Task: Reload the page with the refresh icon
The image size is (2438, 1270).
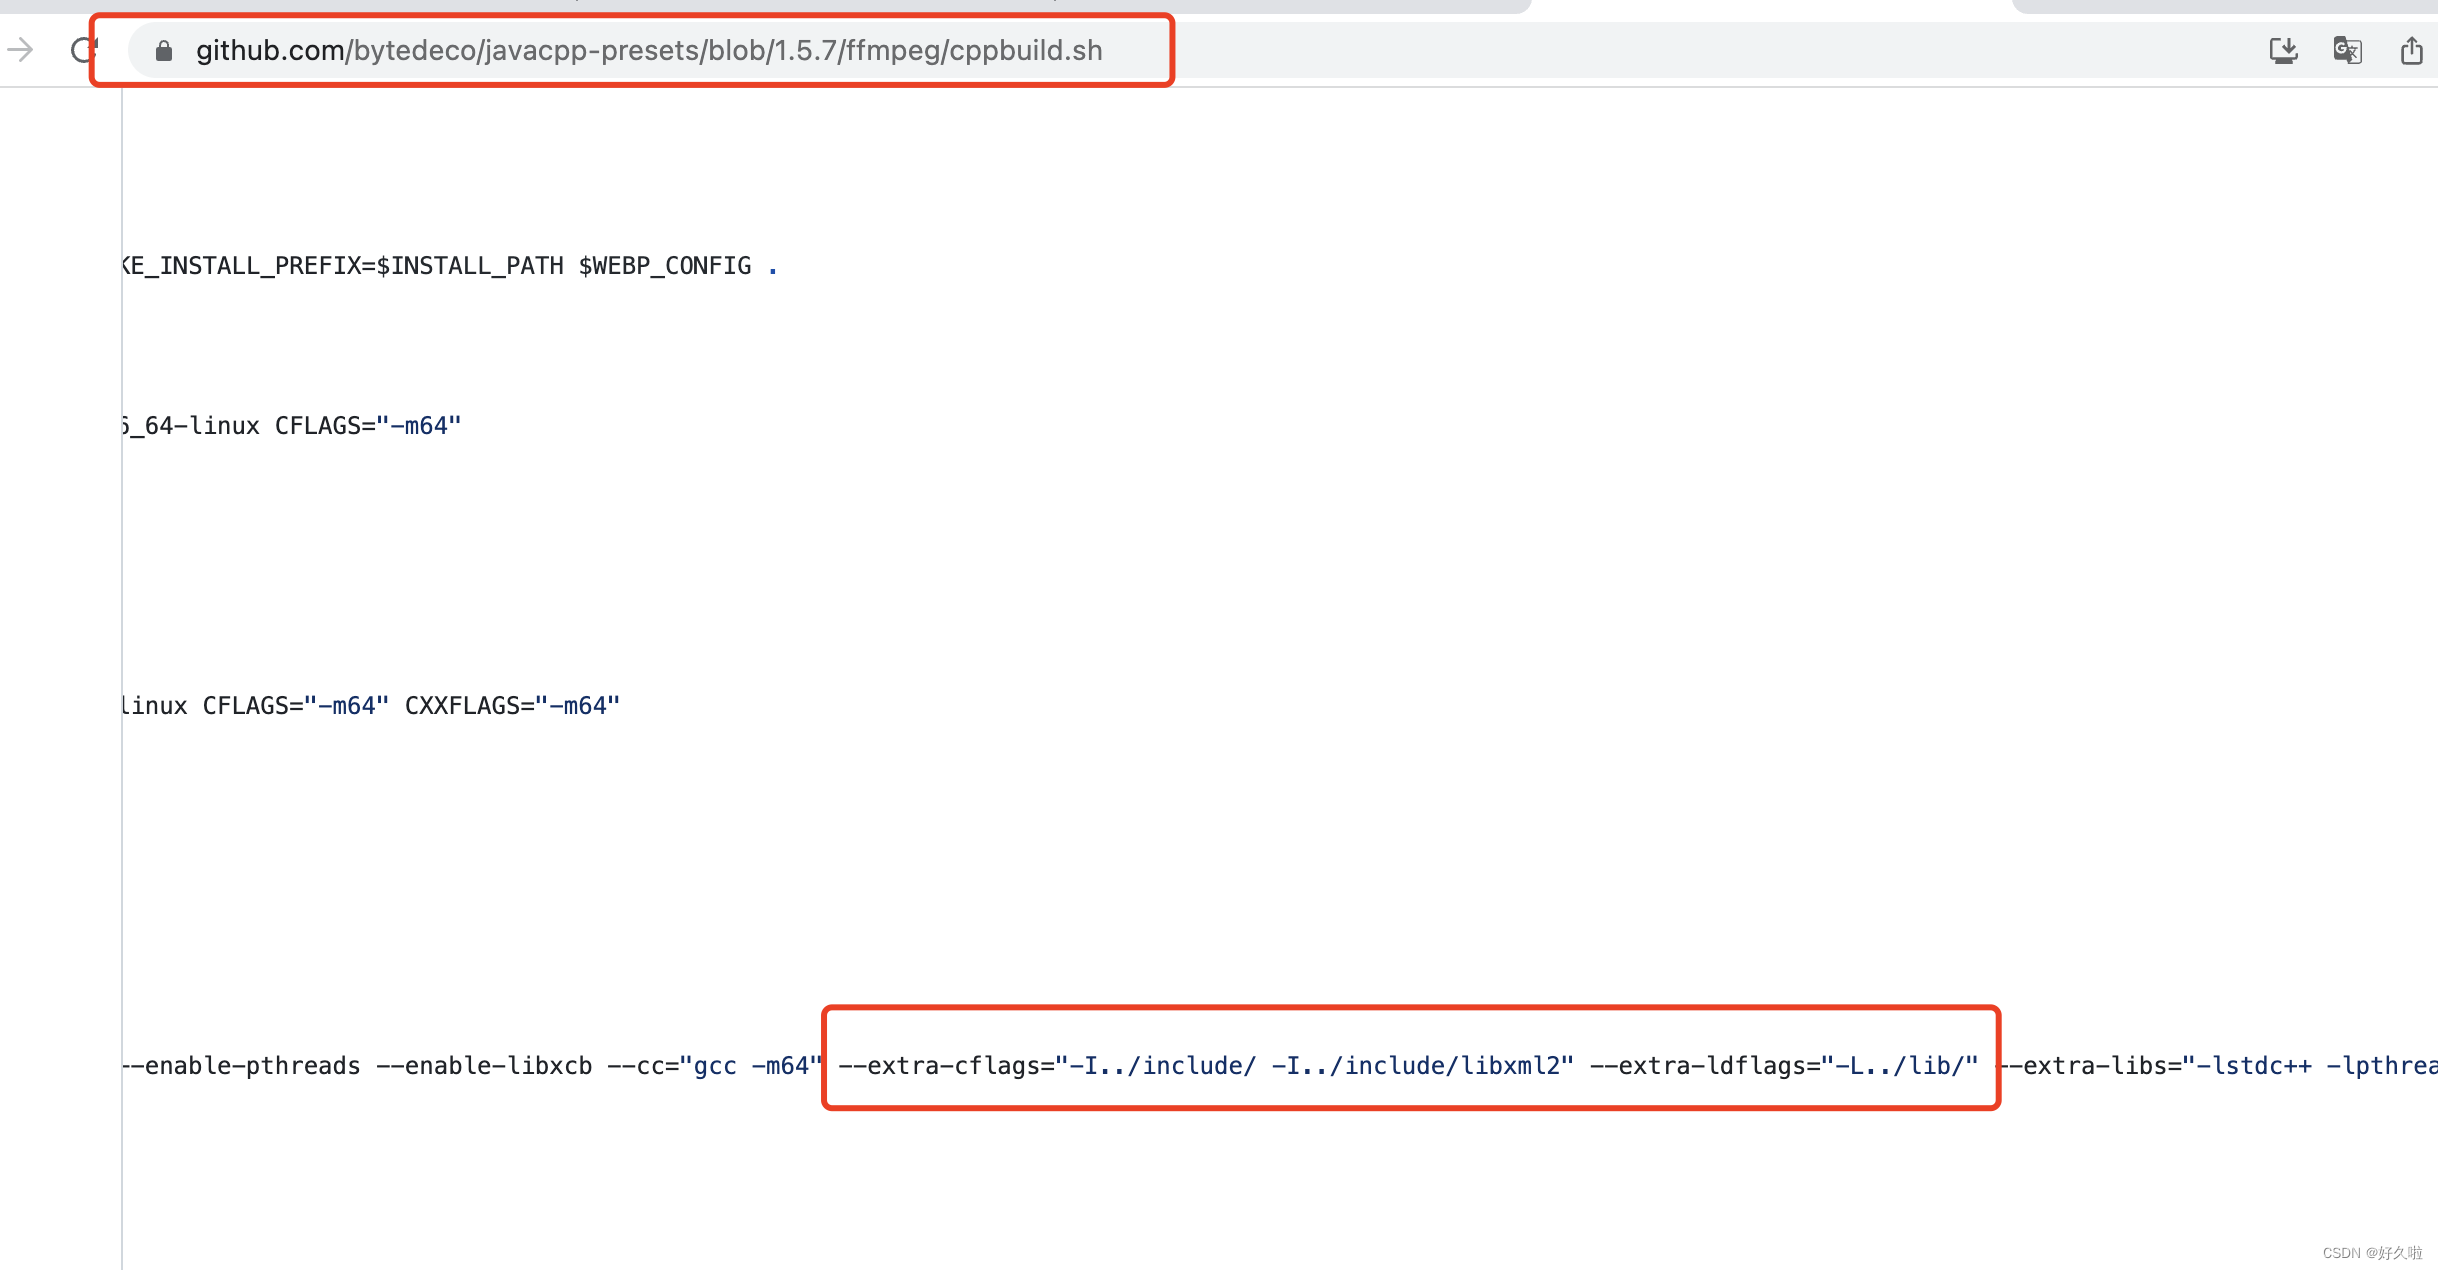Action: 84,49
